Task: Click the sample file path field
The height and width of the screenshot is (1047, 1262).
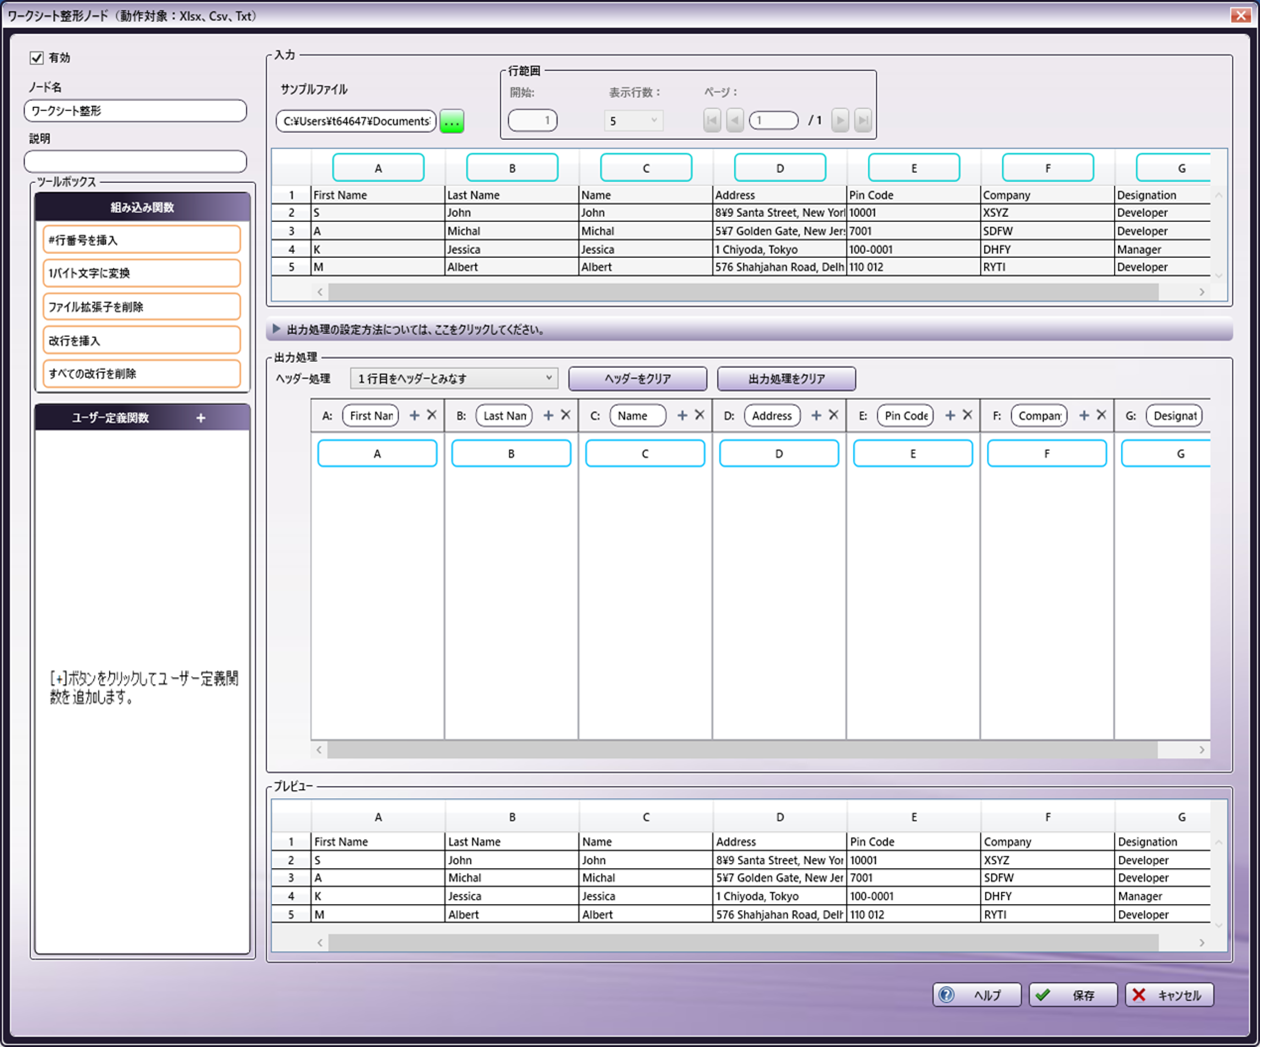Action: [x=356, y=121]
